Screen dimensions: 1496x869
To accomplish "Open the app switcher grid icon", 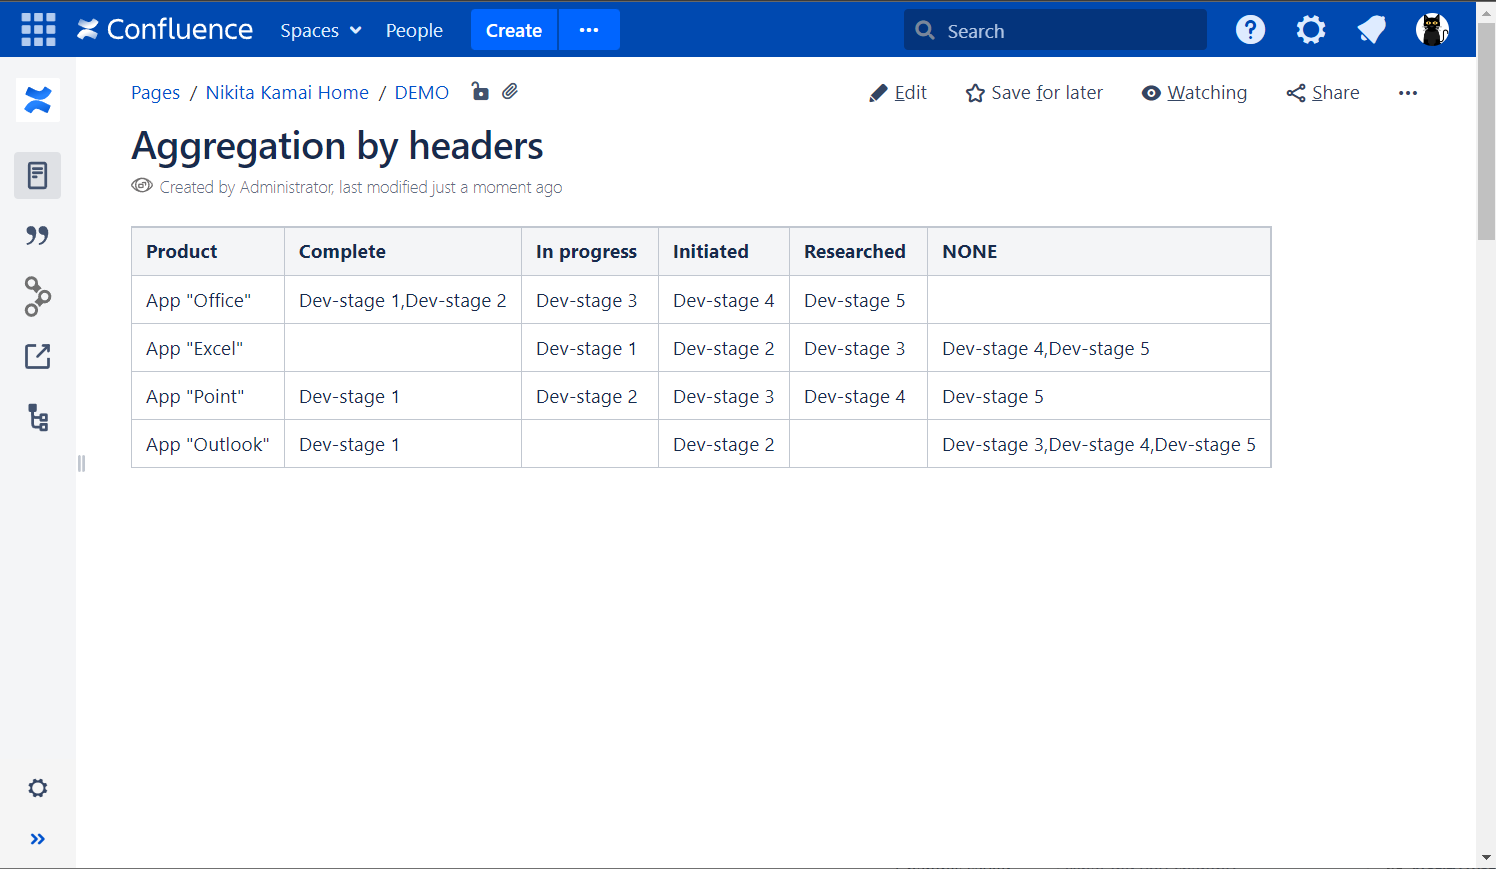I will pyautogui.click(x=38, y=30).
